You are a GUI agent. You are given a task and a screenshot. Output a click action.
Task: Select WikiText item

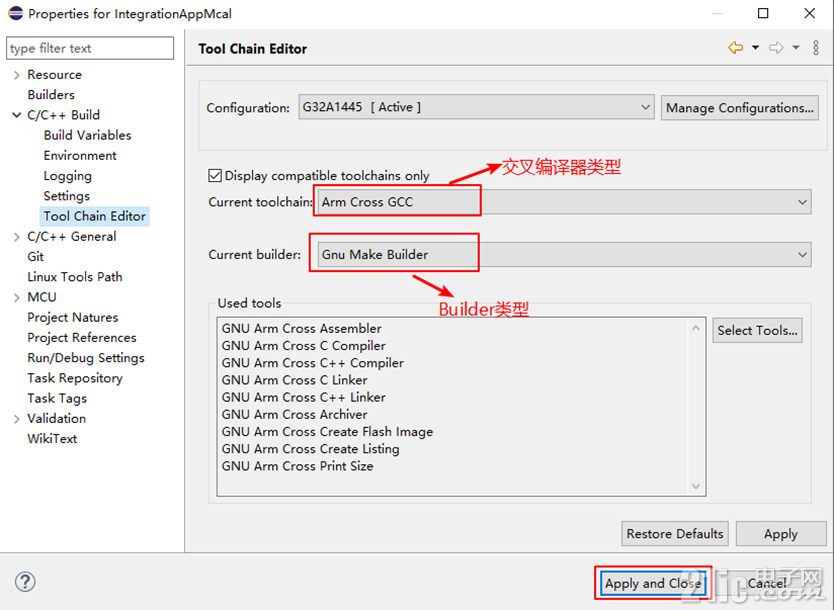pos(52,439)
